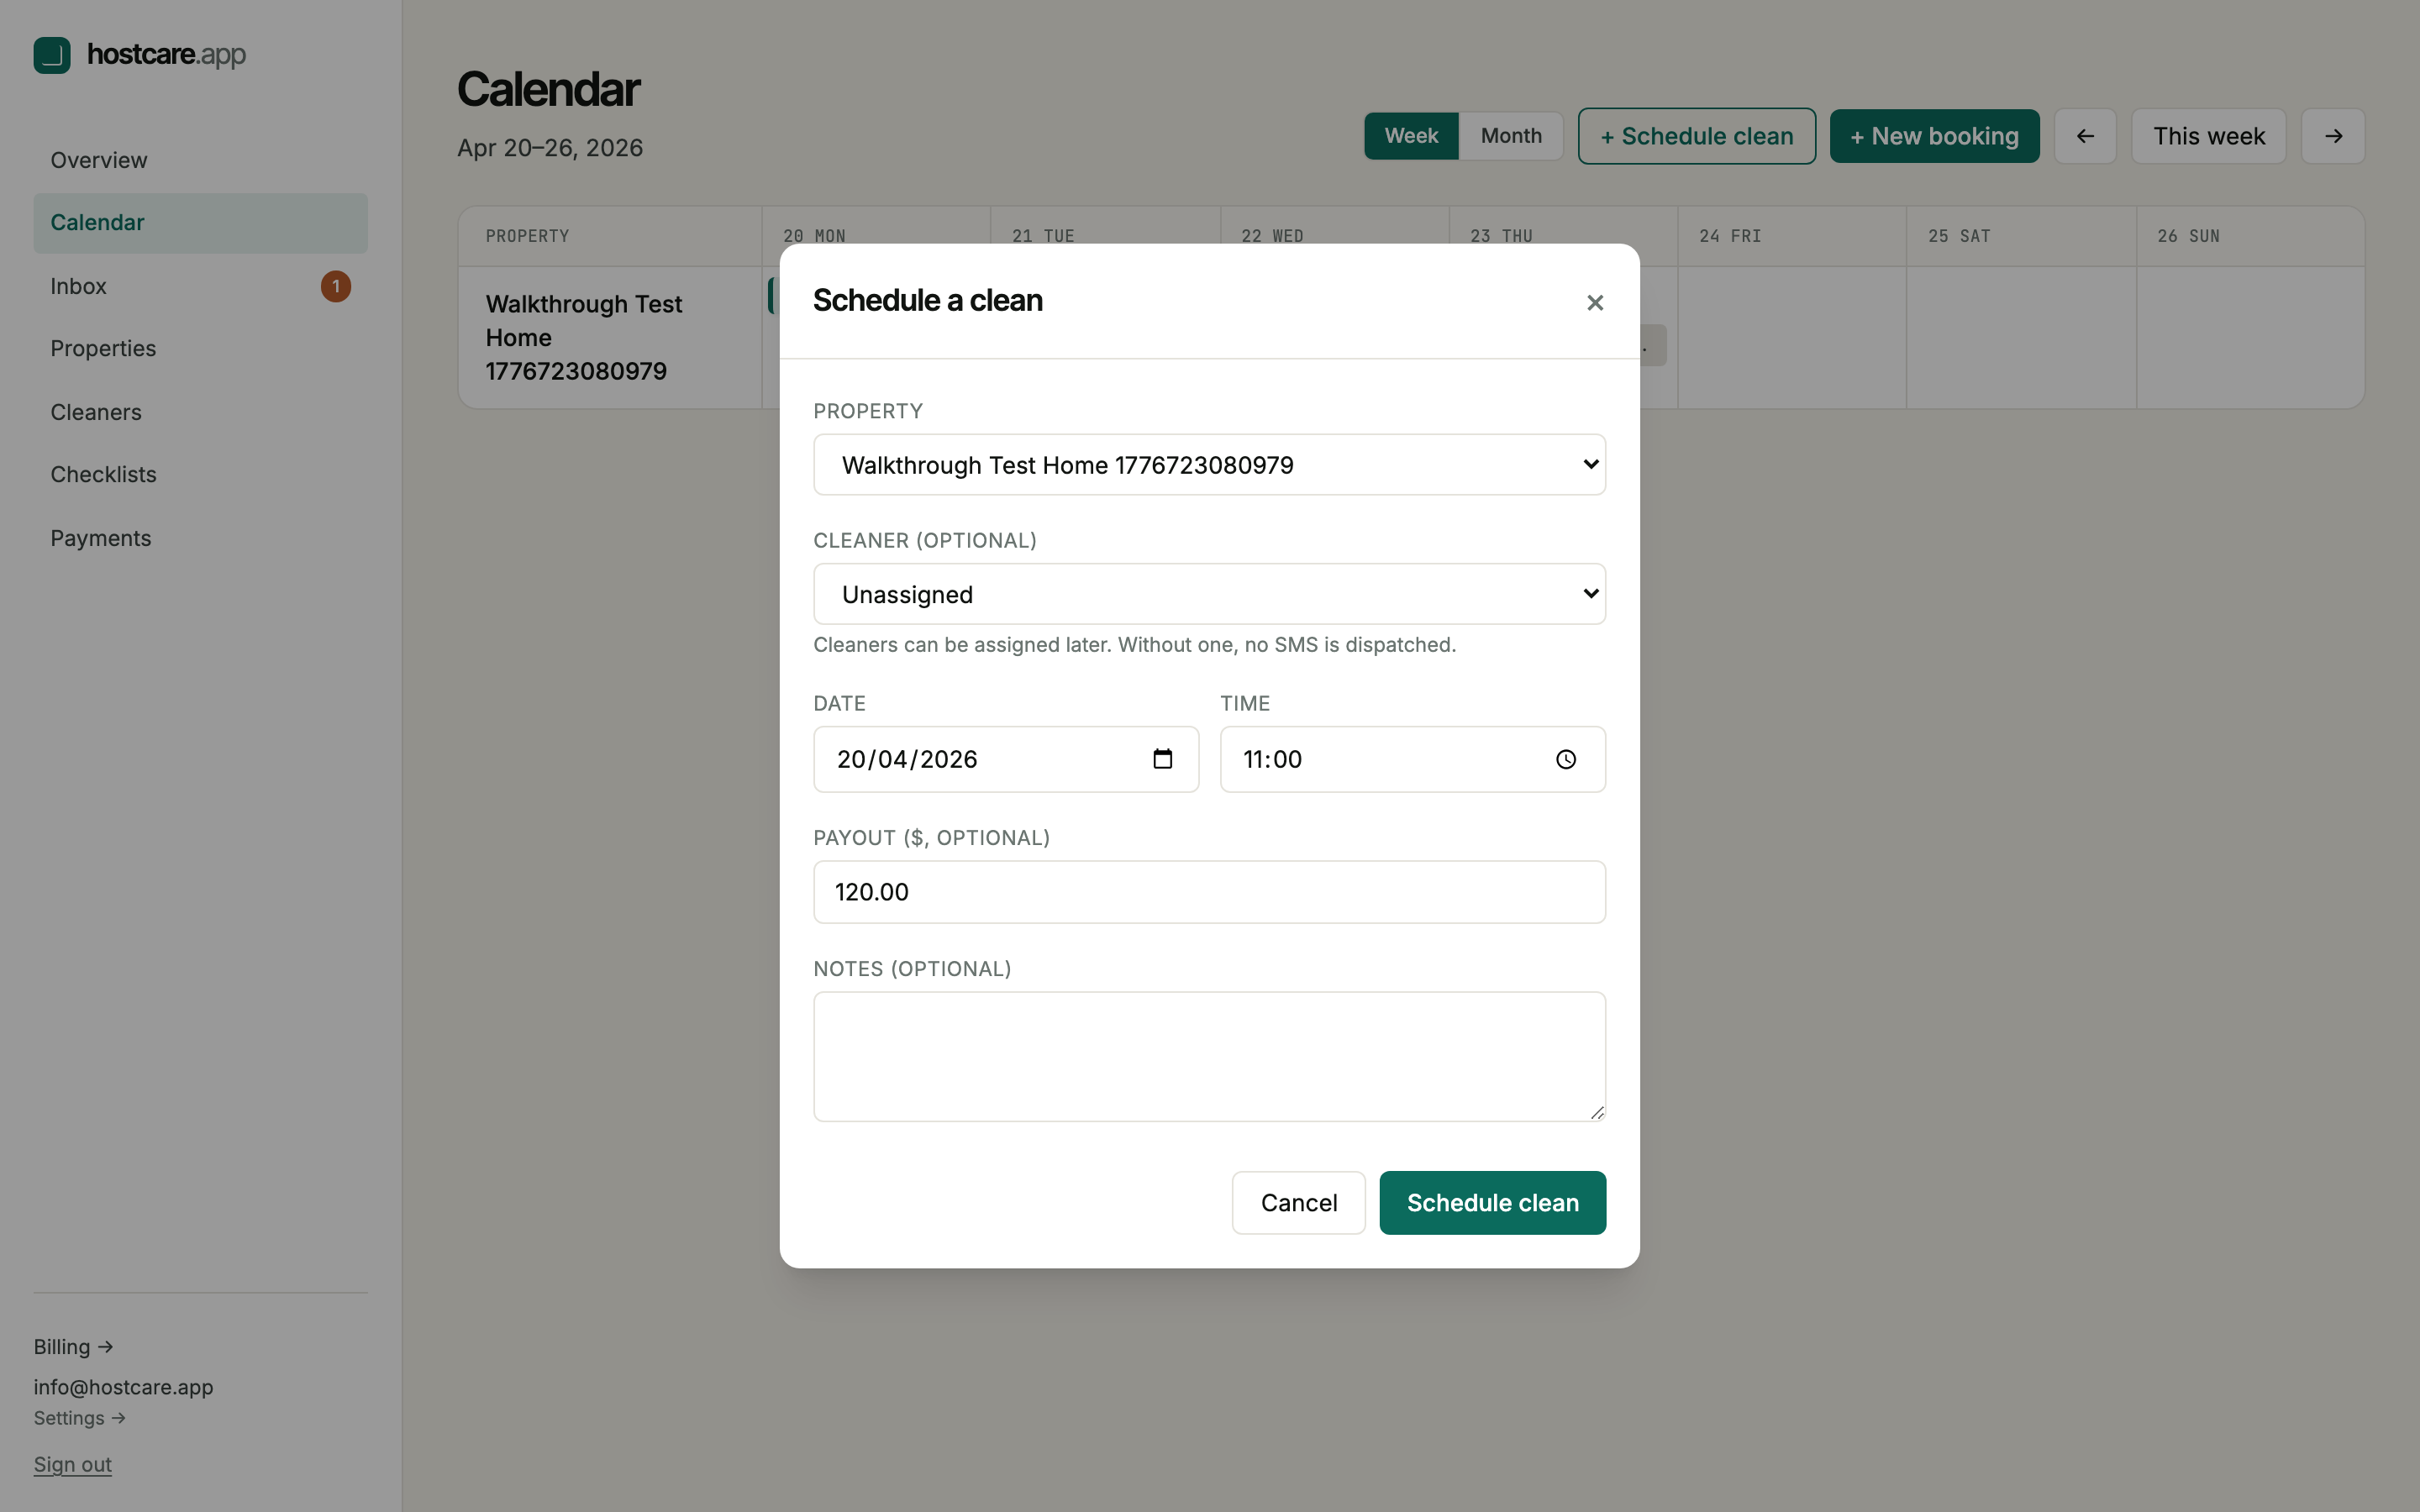Open the date picker calendar icon

pyautogui.click(x=1162, y=759)
